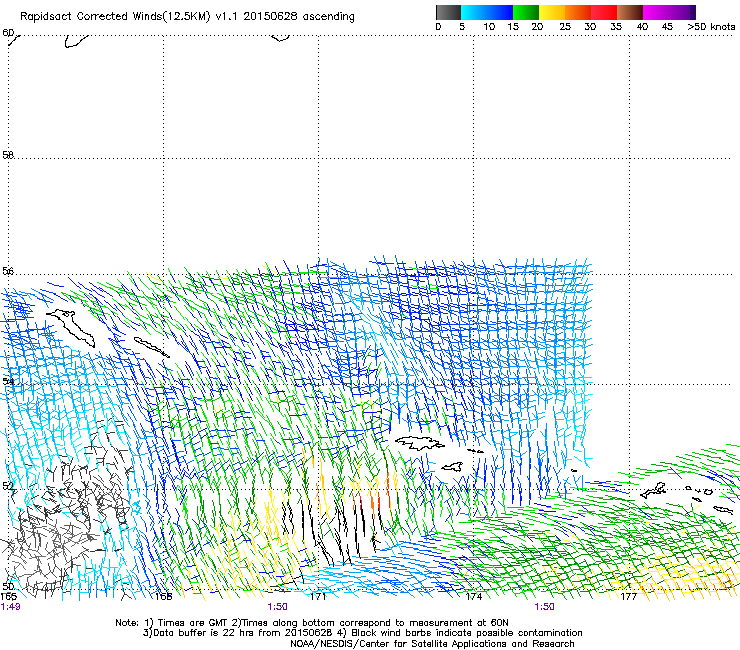Click the cyan 5-10 knots color segment

474,12
